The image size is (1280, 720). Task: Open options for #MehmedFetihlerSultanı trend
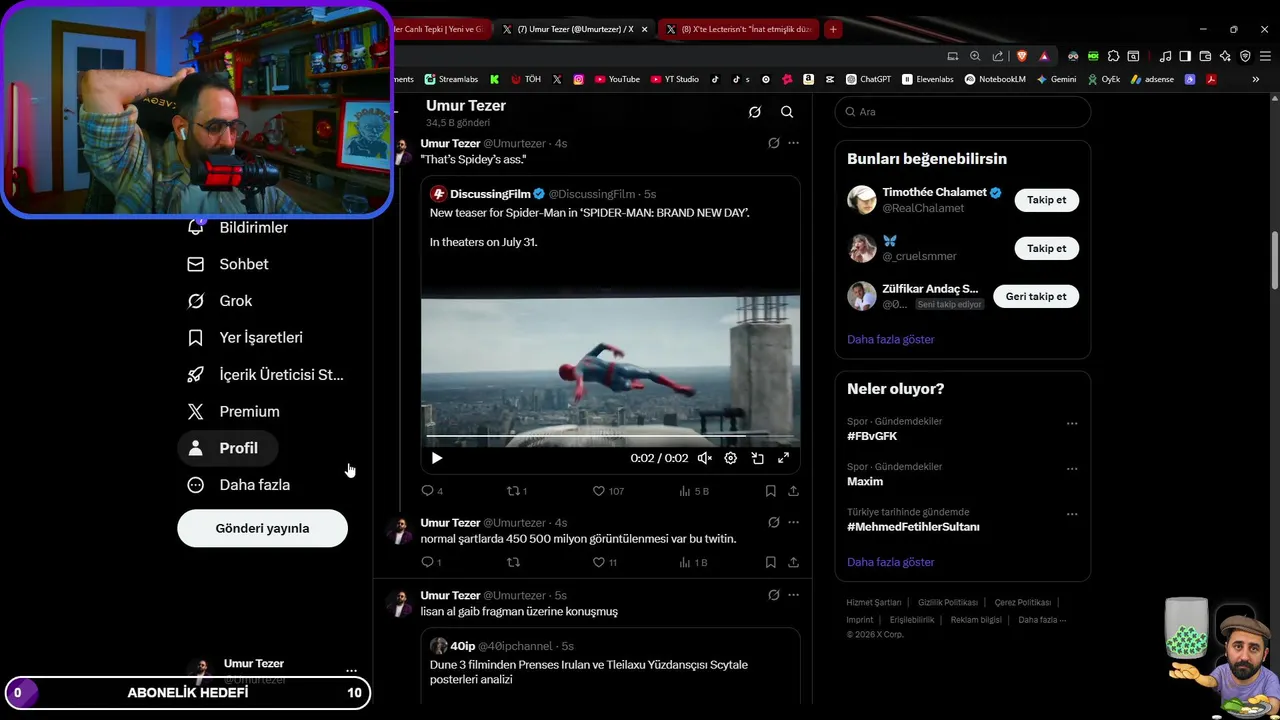click(1072, 514)
